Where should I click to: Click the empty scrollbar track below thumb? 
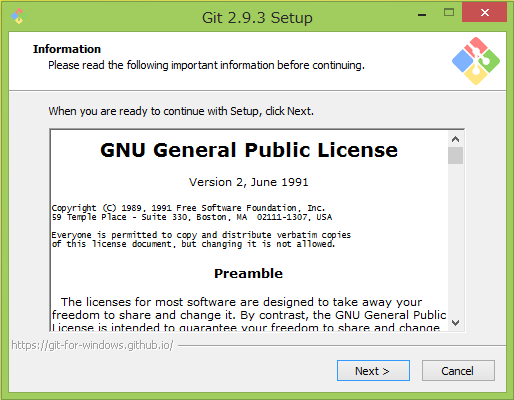[455, 239]
